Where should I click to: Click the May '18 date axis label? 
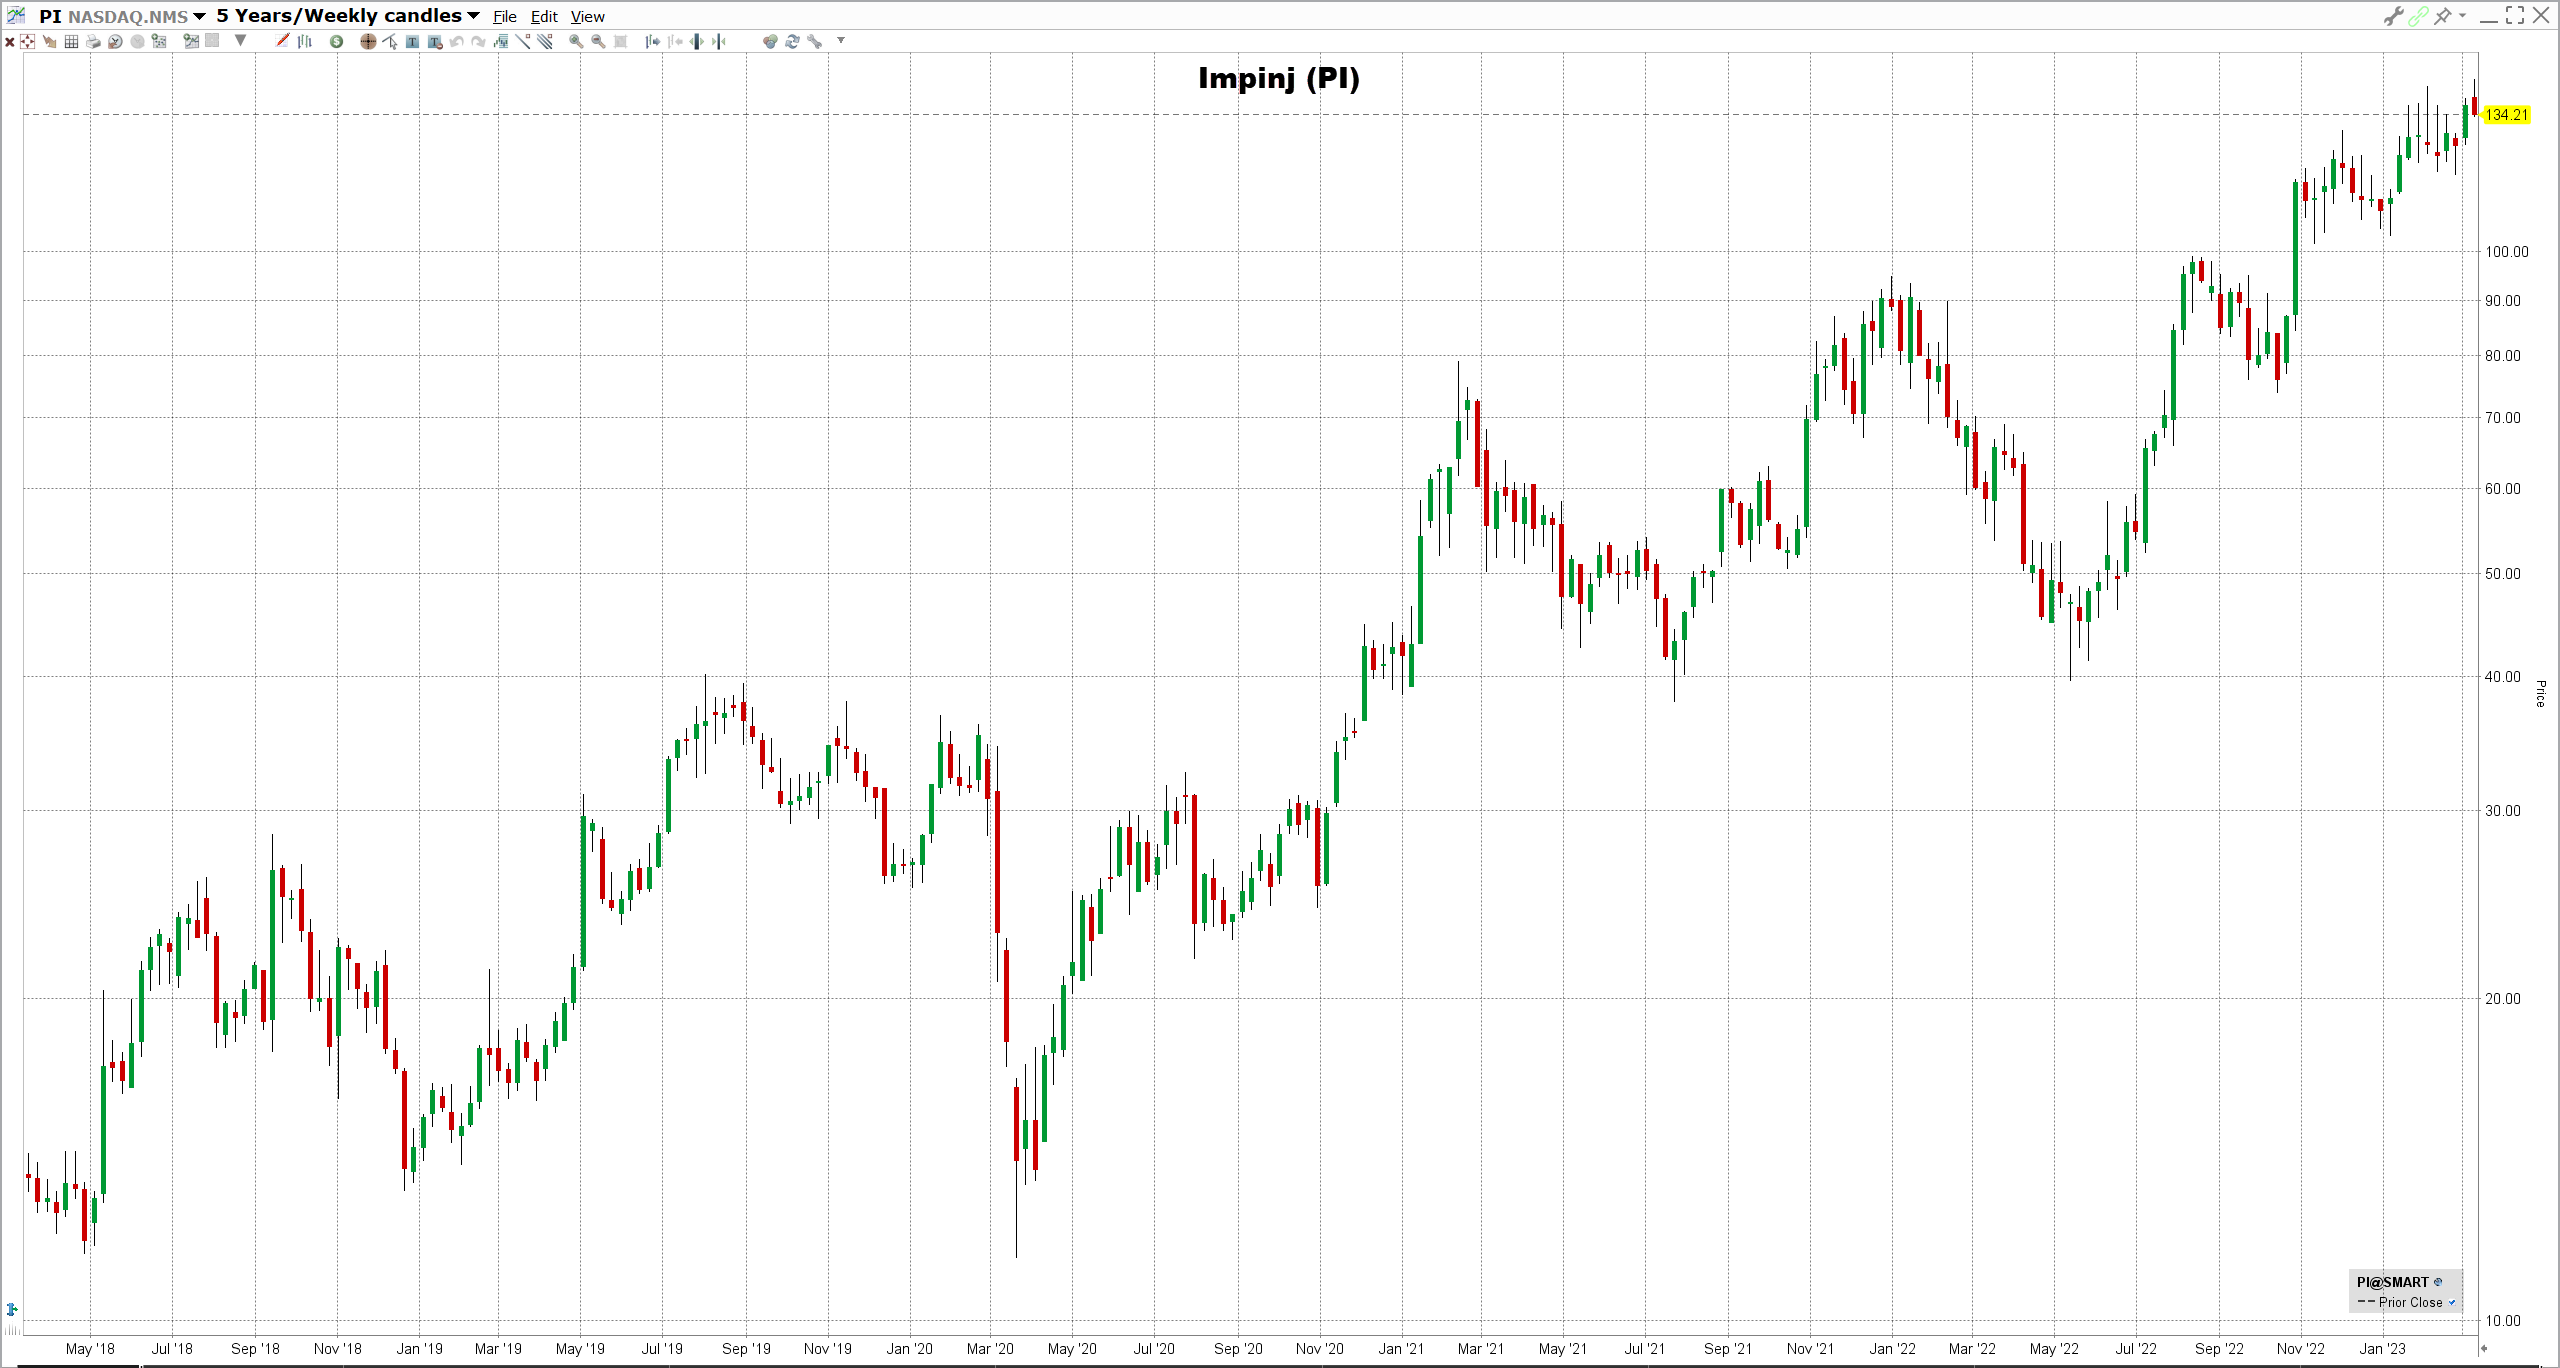point(90,1349)
